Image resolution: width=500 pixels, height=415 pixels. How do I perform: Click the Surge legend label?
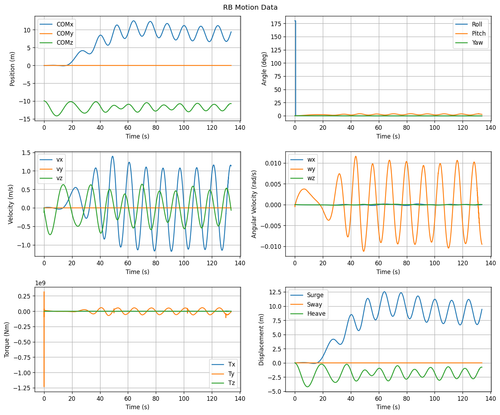(315, 295)
